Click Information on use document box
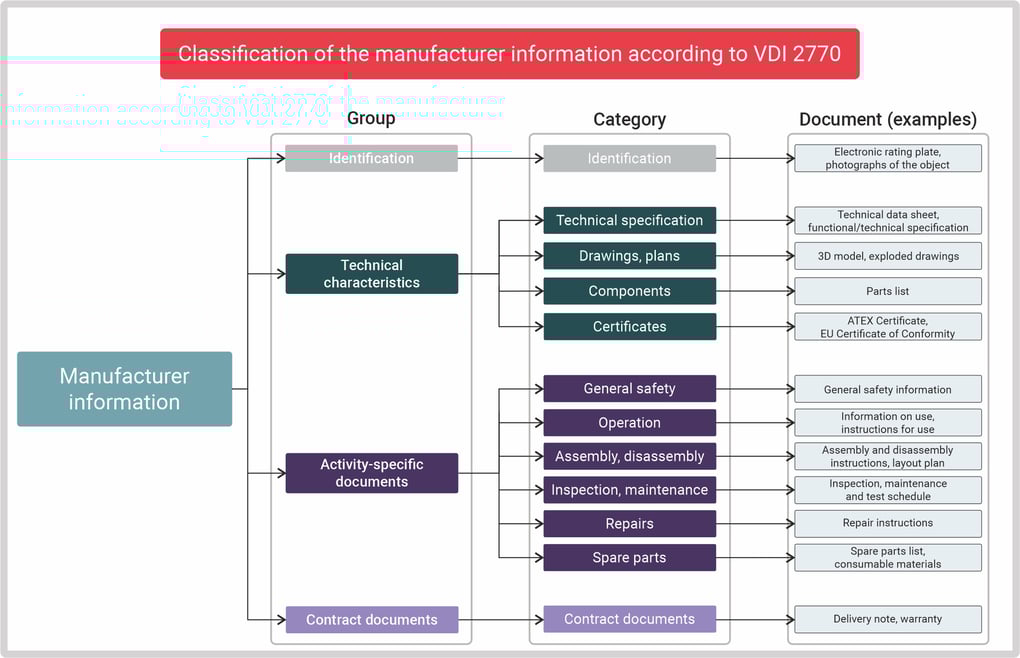Screen dimensions: 1020x658 (888, 423)
